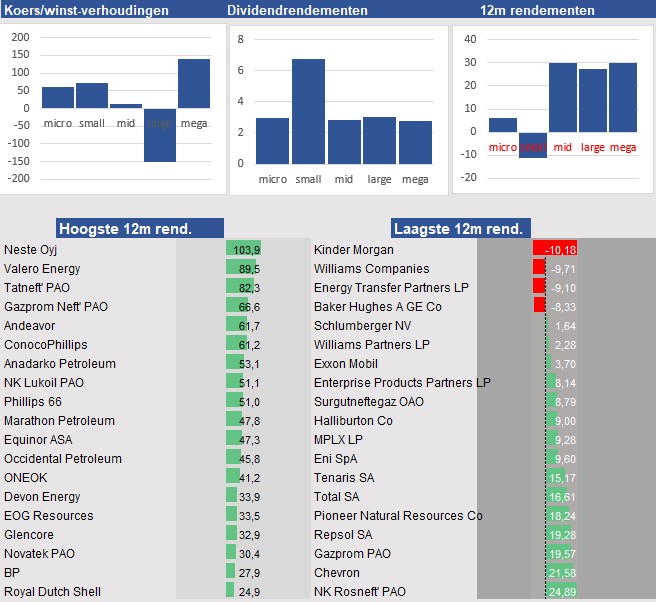Select the EOG Resources row label
Screen dimensions: 656x602
(x=49, y=515)
